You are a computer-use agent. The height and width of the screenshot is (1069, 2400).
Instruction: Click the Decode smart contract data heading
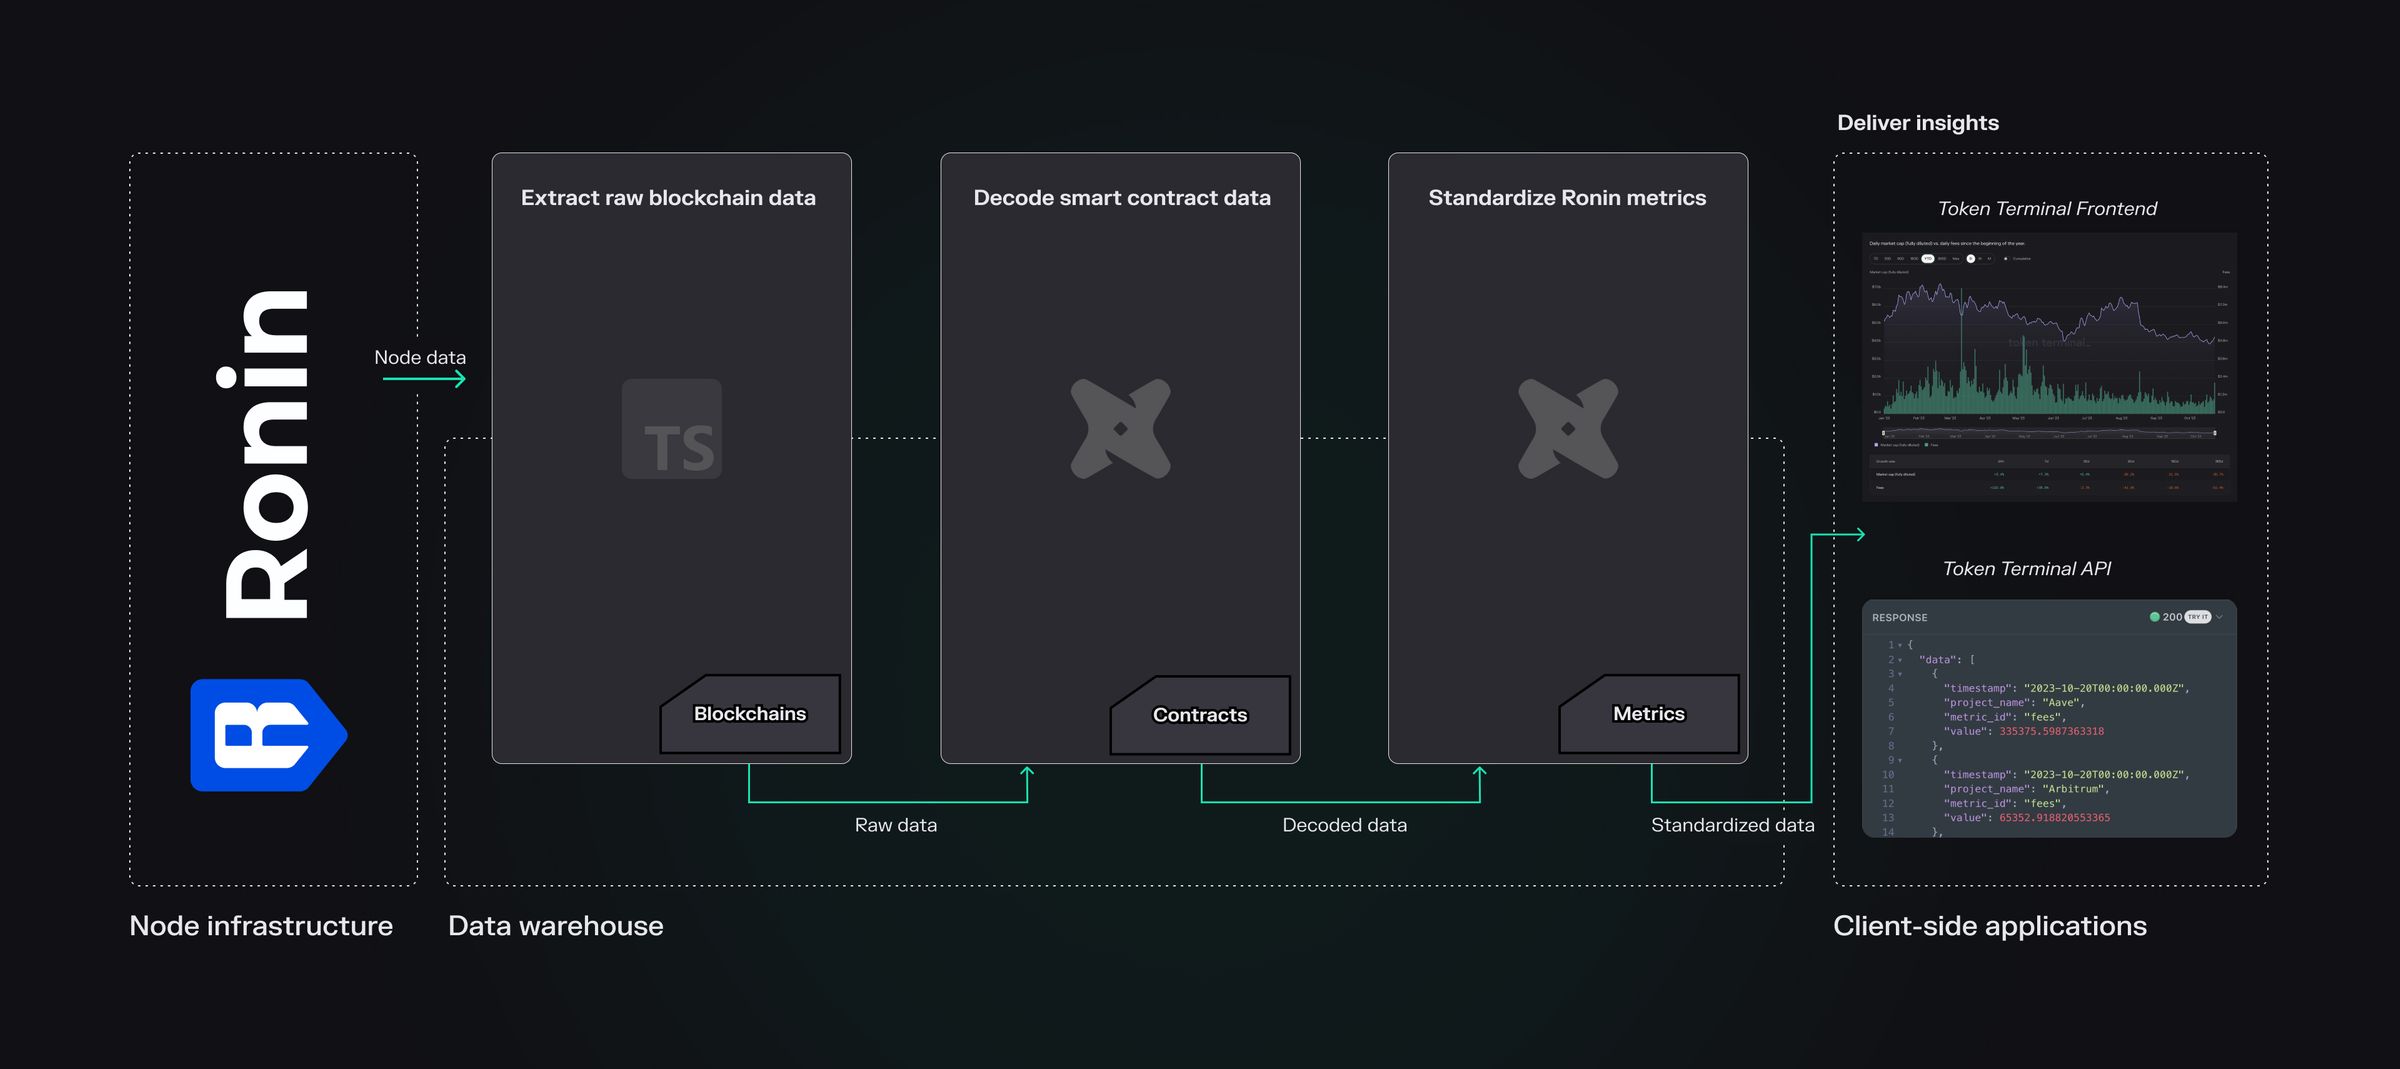1122,198
